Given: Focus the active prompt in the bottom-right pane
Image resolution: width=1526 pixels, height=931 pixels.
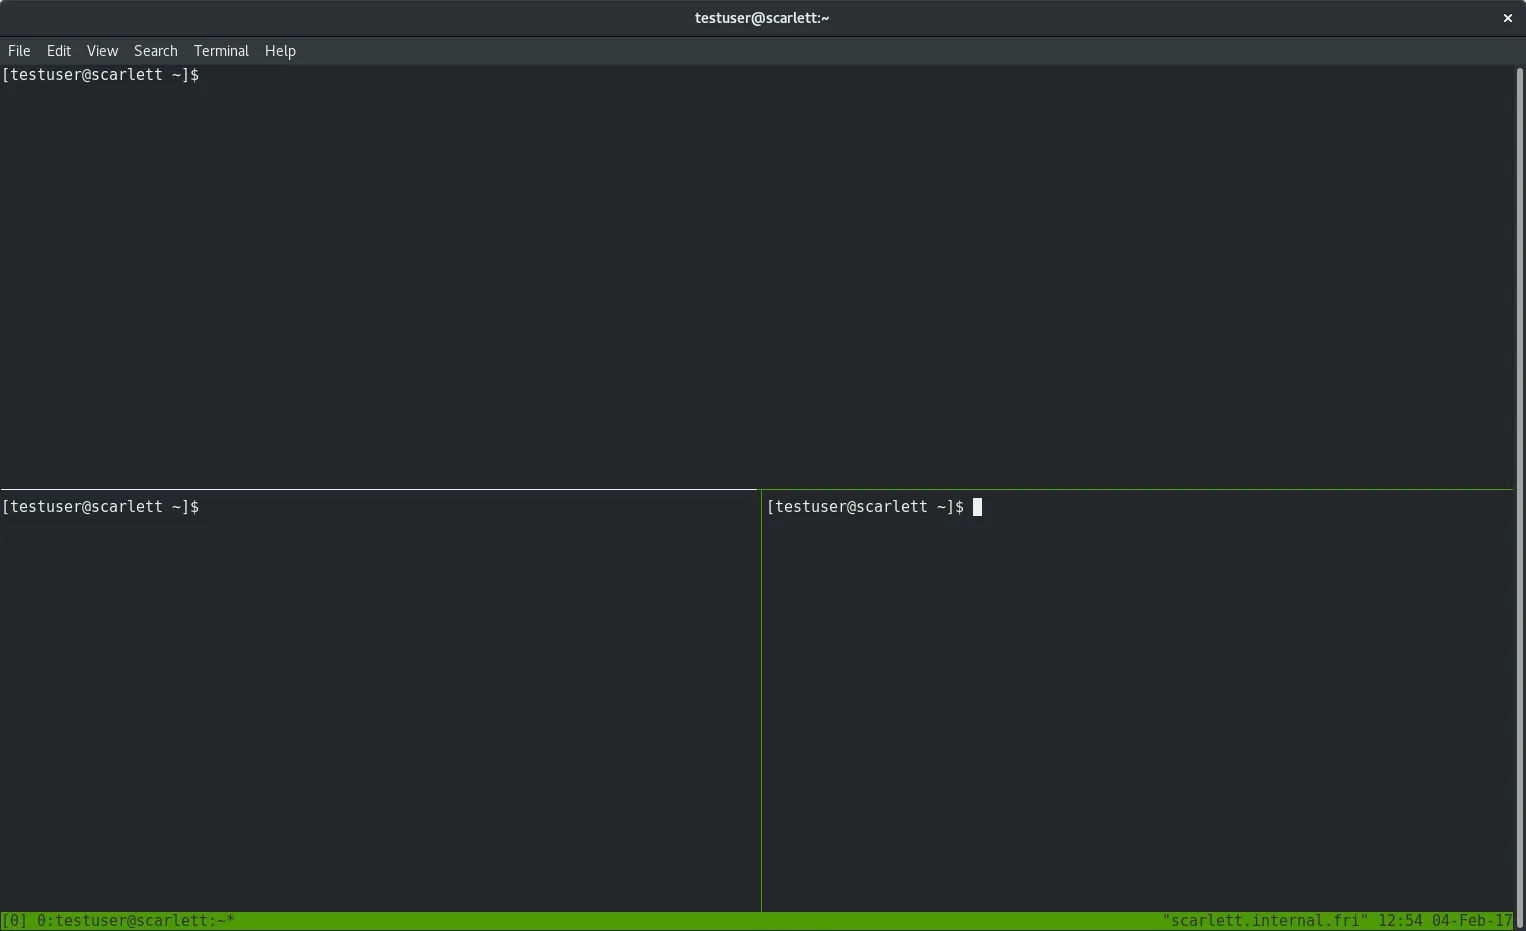Looking at the screenshot, I should pos(977,507).
